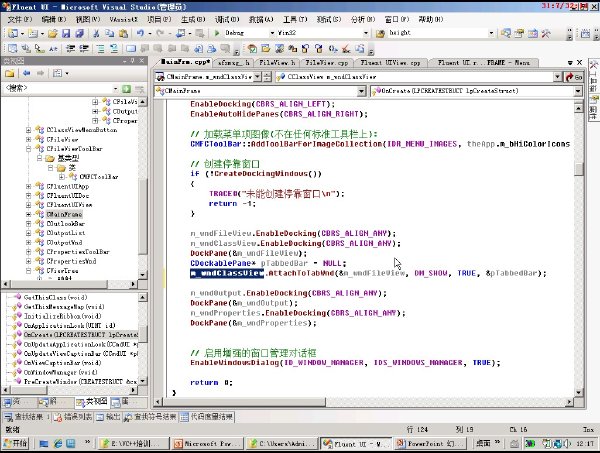Click the Uncomment Selection icon

pos(114,48)
